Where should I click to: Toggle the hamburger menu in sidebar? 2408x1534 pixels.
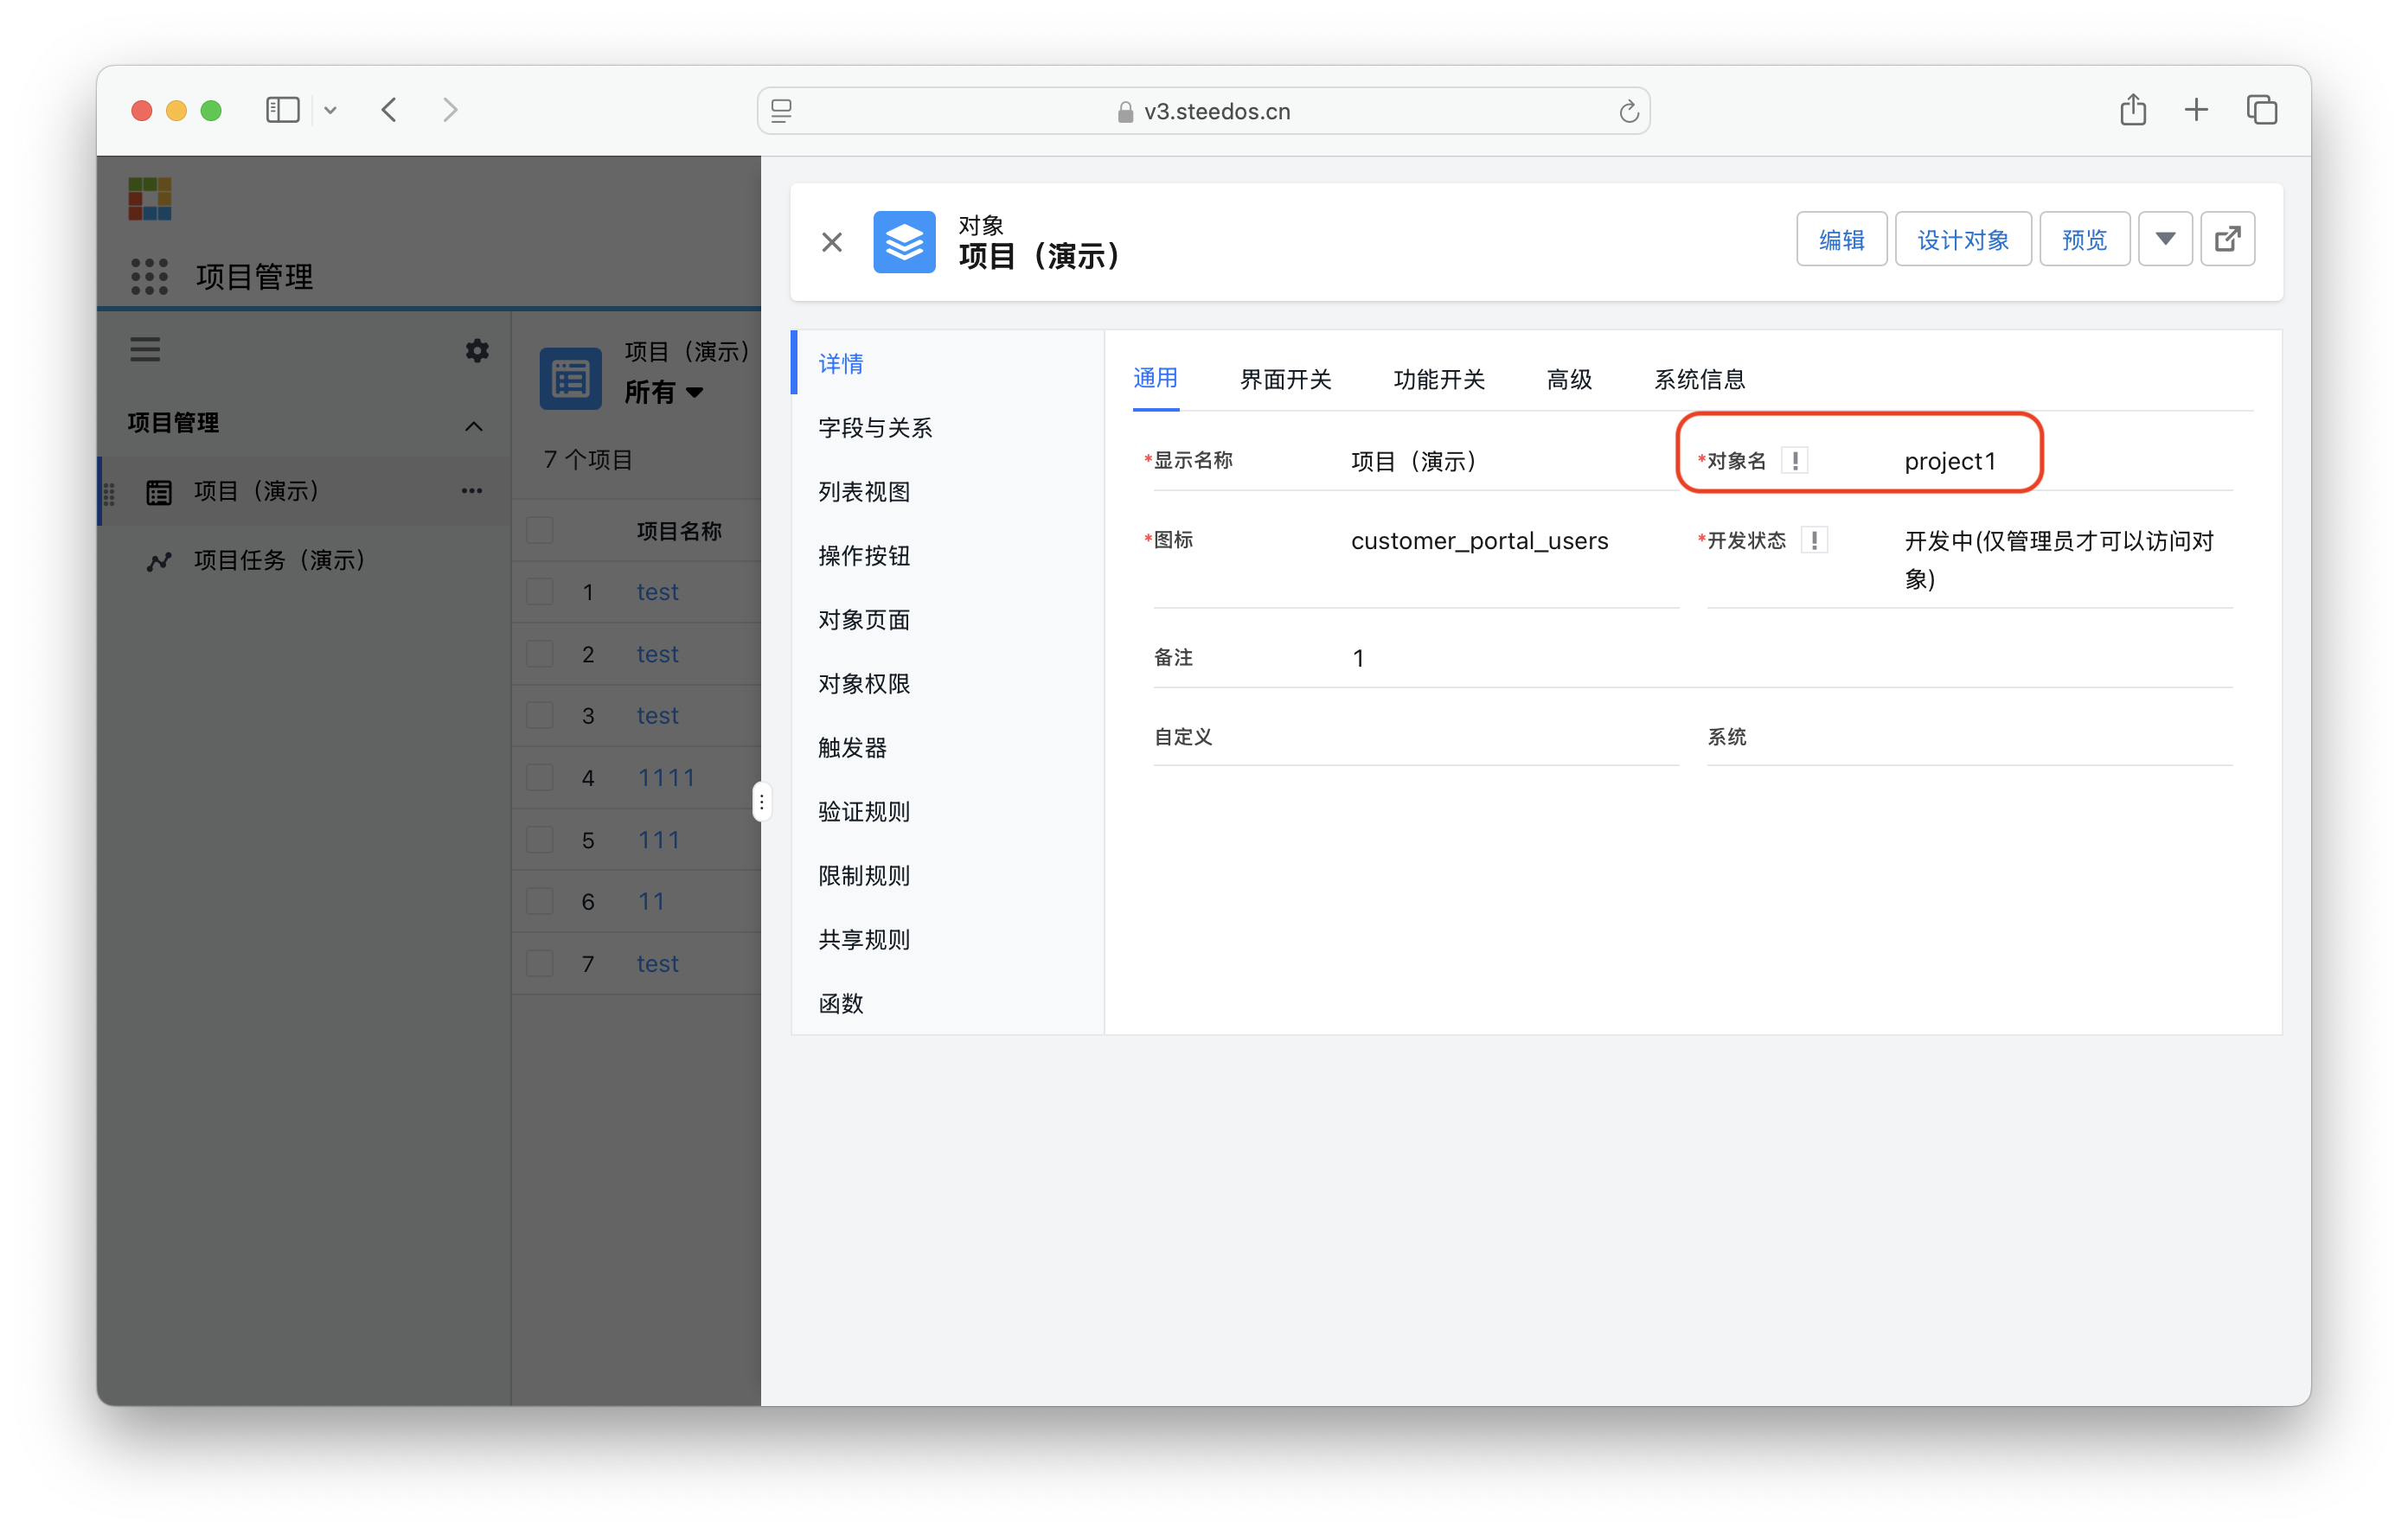[x=145, y=349]
